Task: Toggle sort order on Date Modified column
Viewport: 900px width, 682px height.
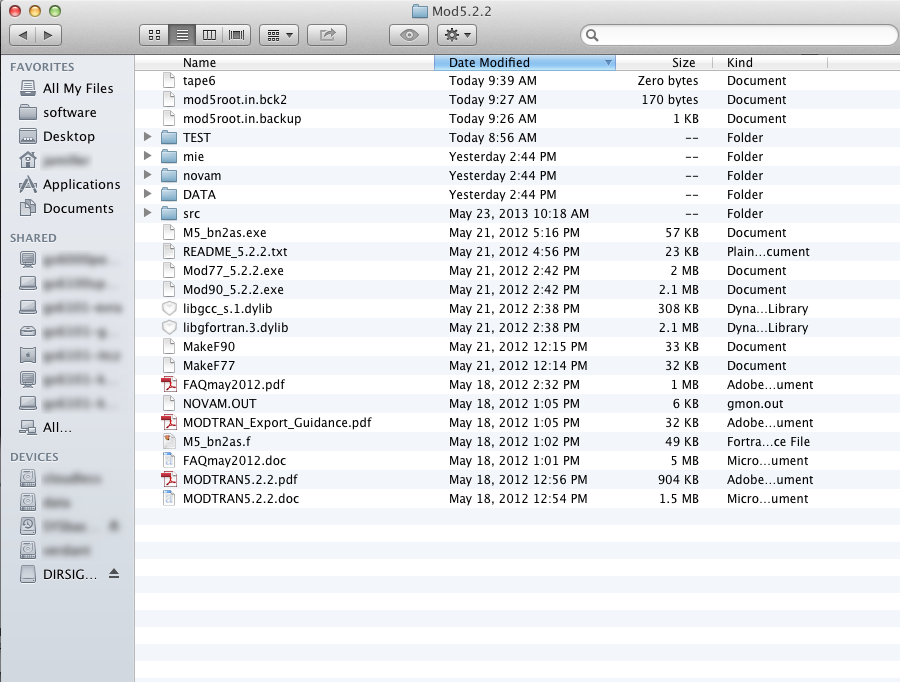Action: coord(487,62)
